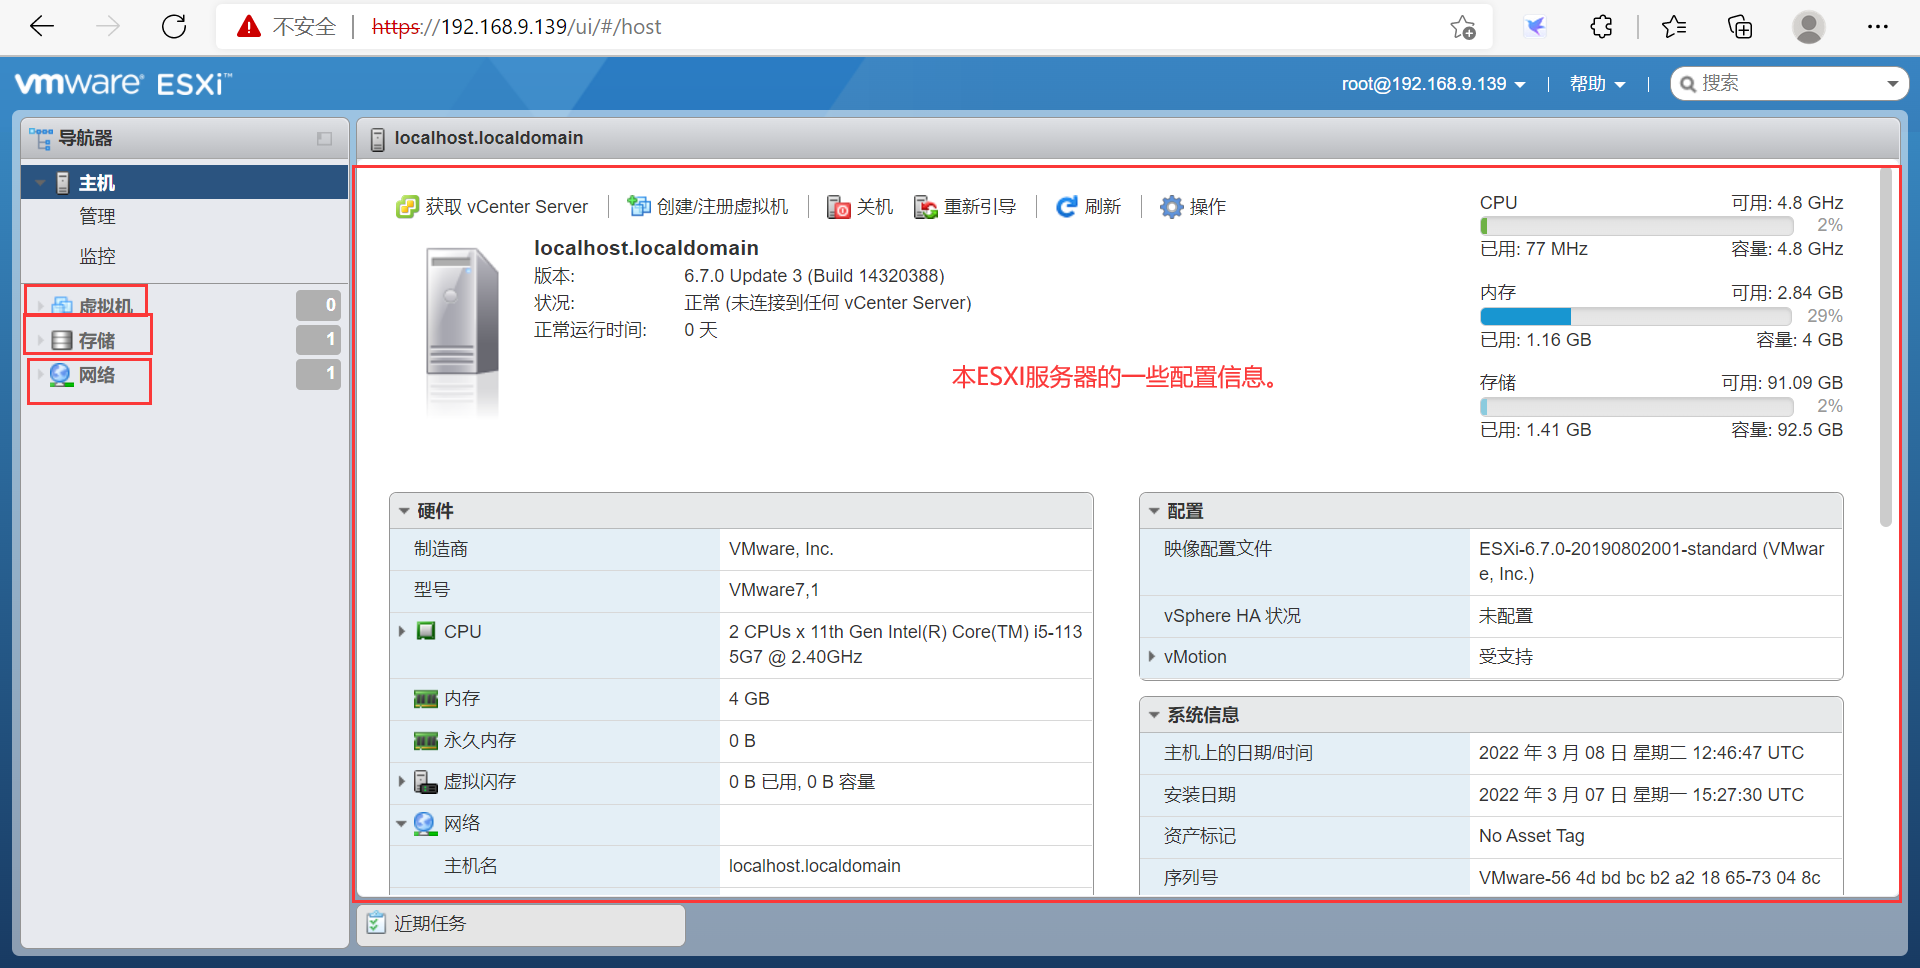Click the 内存 memory usage bar
This screenshot has height=968, width=1920.
click(1637, 316)
